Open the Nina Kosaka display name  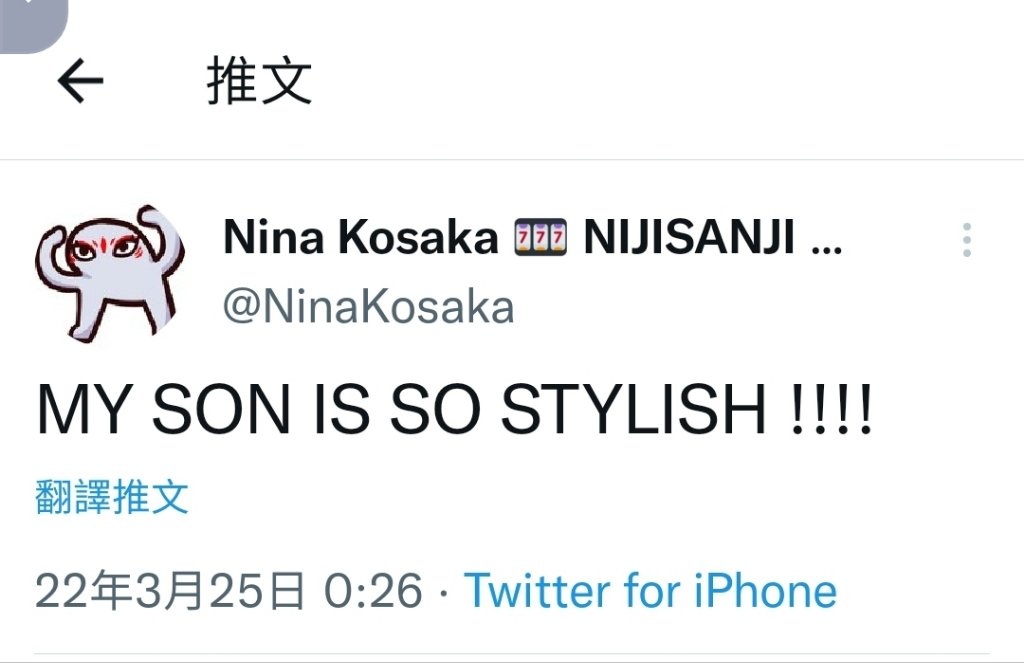pyautogui.click(x=360, y=238)
